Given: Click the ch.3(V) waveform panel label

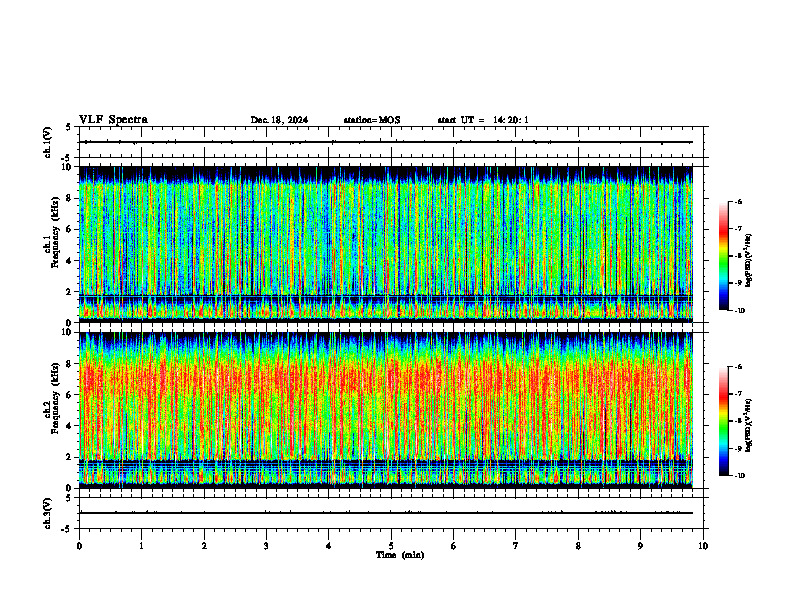Looking at the screenshot, I should [x=47, y=513].
